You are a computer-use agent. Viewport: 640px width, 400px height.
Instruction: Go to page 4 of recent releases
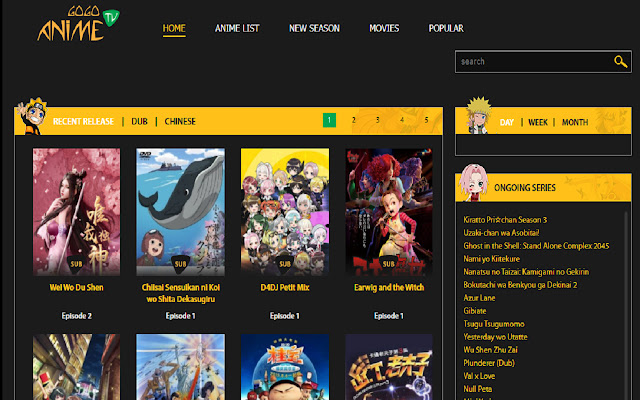[402, 120]
